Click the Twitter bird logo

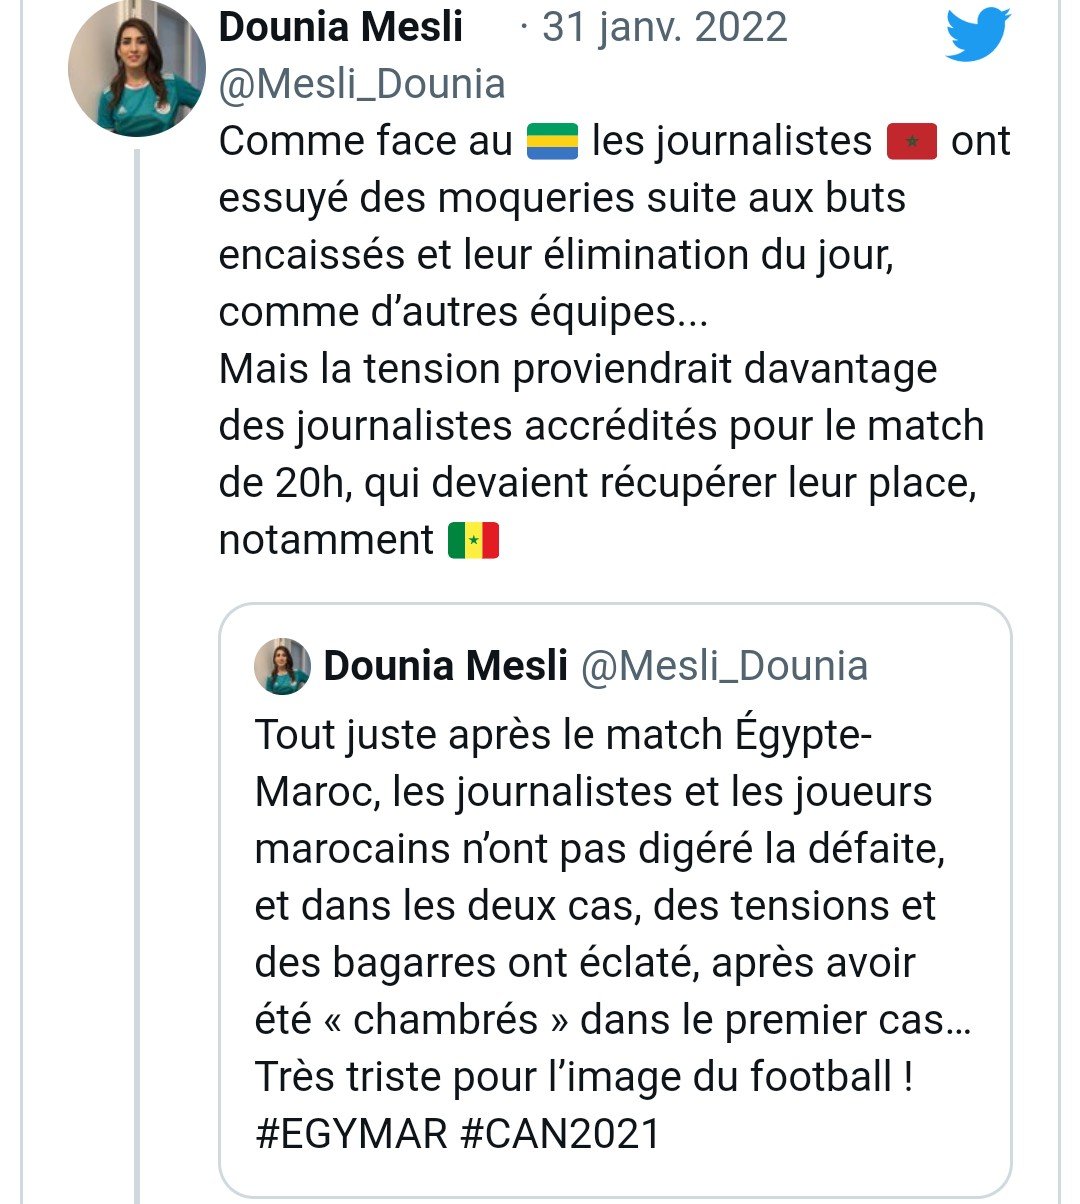978,34
